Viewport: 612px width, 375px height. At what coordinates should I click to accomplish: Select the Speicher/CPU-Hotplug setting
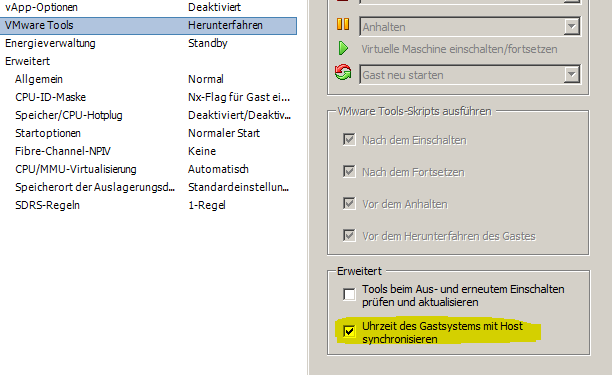(148, 115)
